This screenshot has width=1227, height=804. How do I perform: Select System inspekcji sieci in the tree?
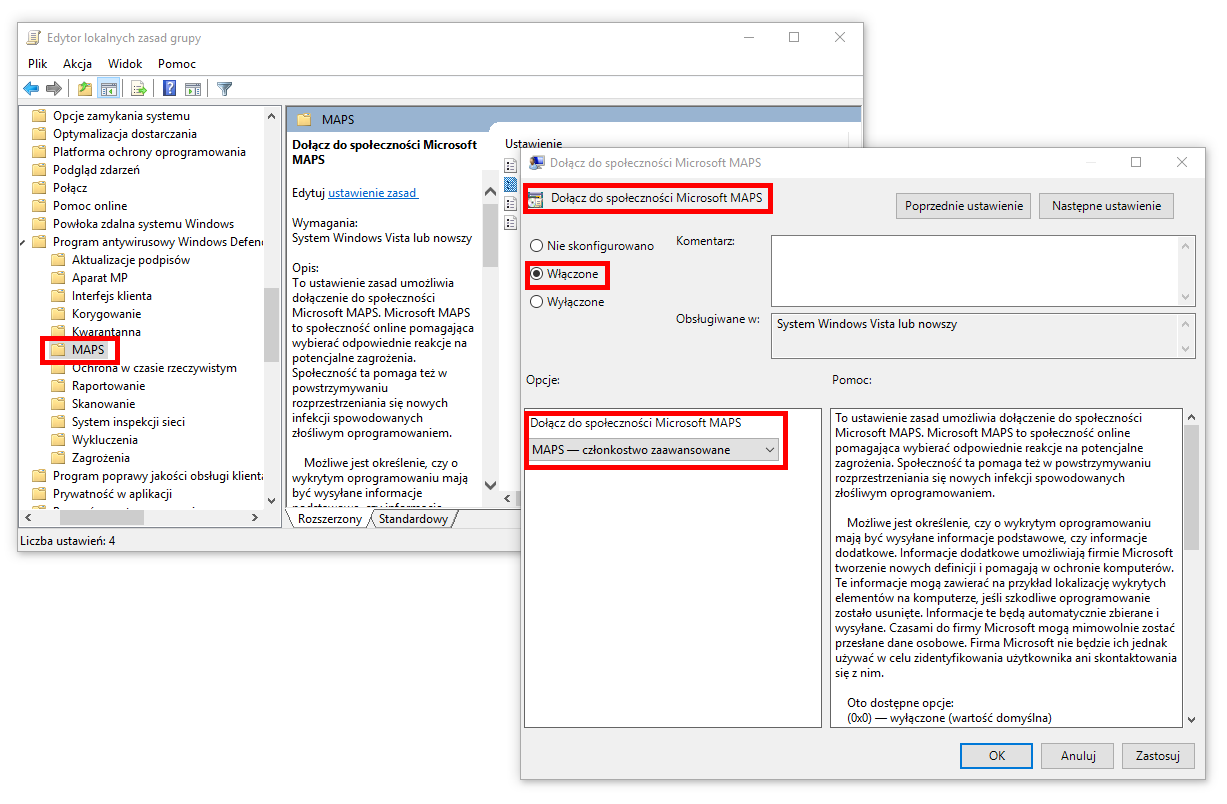[x=128, y=422]
